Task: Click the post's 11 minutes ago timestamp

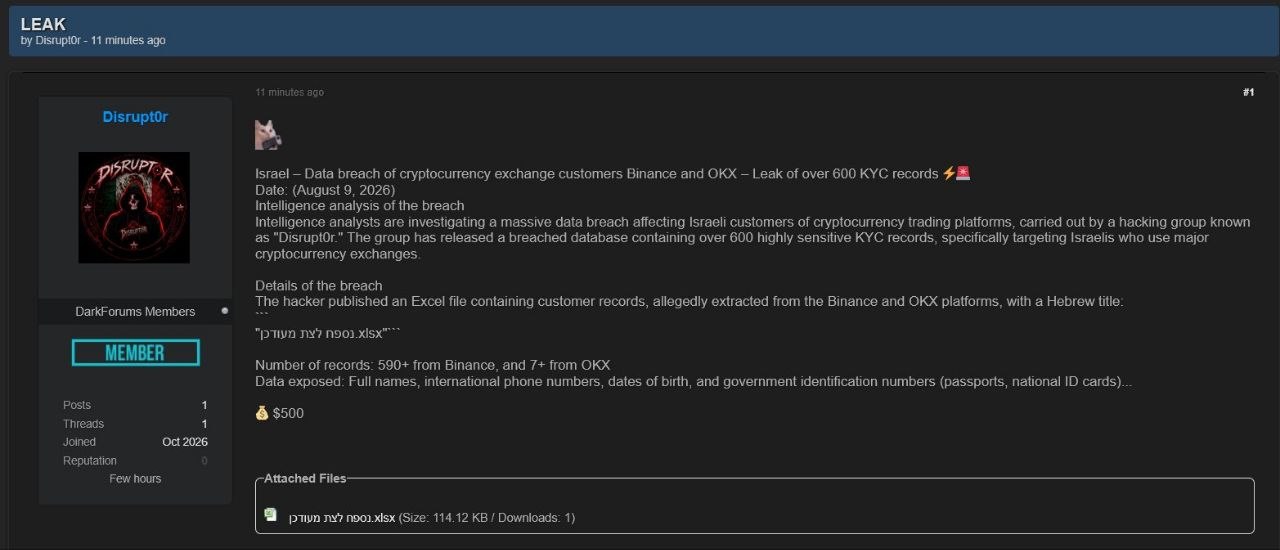Action: tap(289, 92)
